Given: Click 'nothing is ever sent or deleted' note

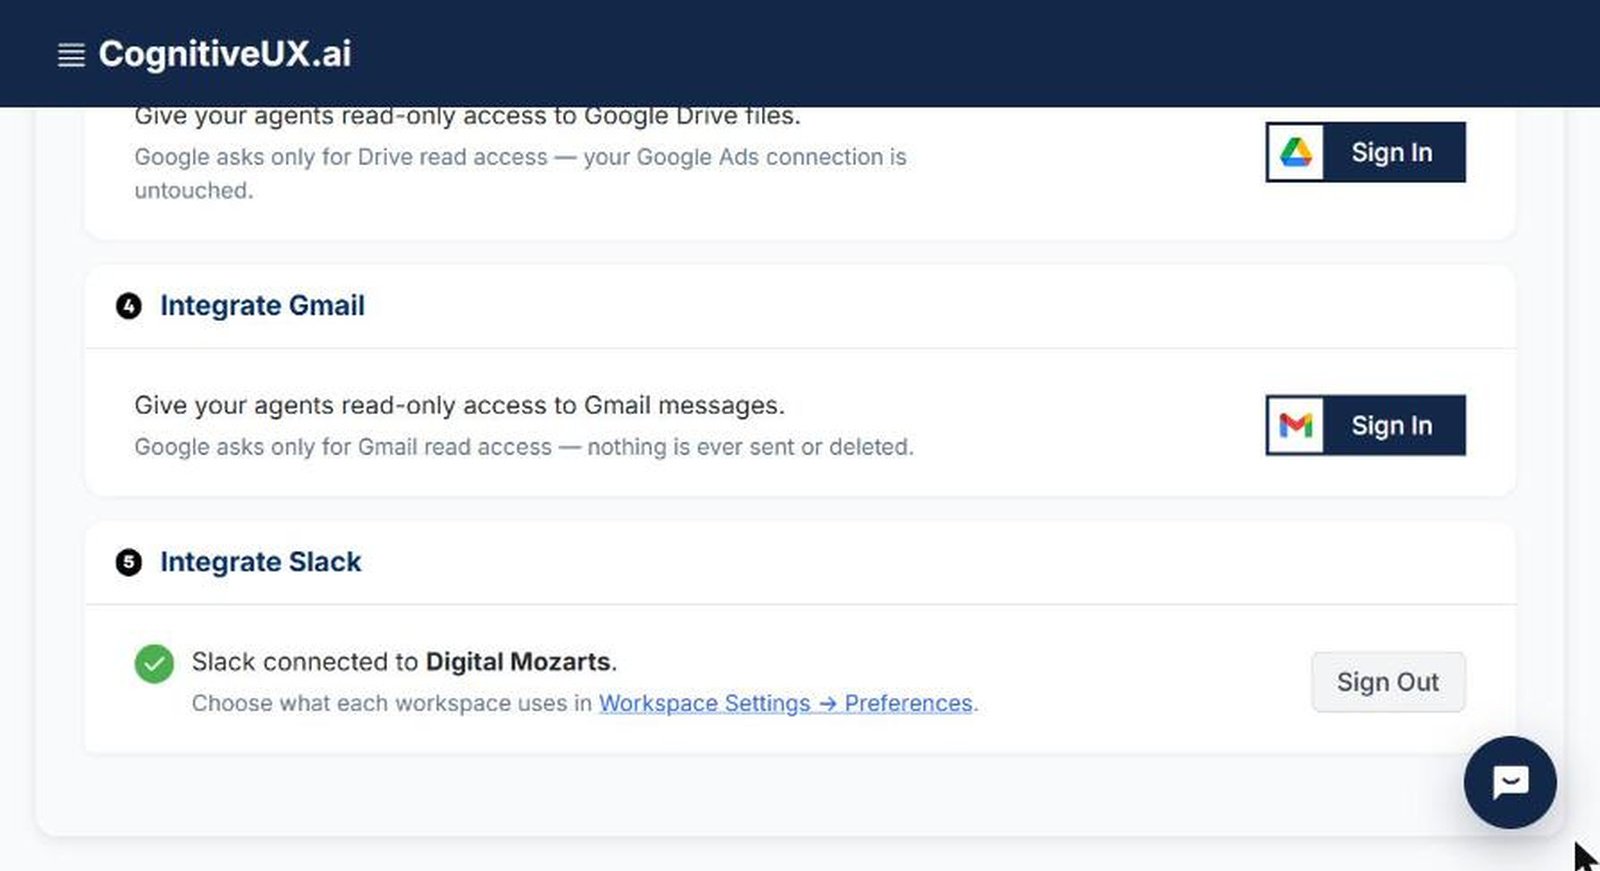Looking at the screenshot, I should tap(750, 447).
